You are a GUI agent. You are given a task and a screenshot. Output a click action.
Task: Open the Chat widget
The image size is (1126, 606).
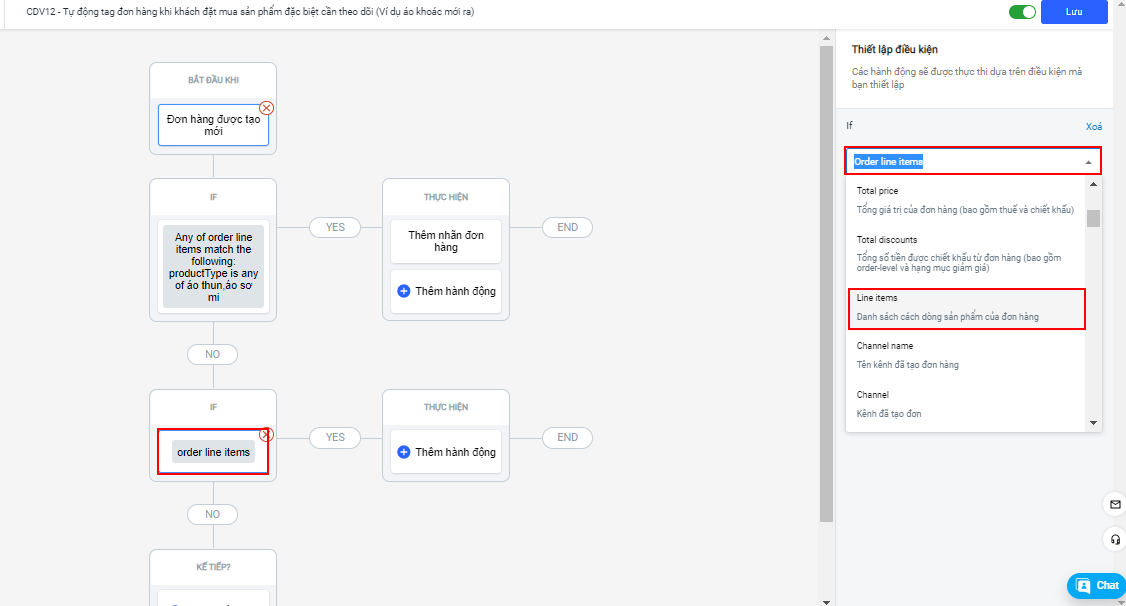click(x=1097, y=585)
